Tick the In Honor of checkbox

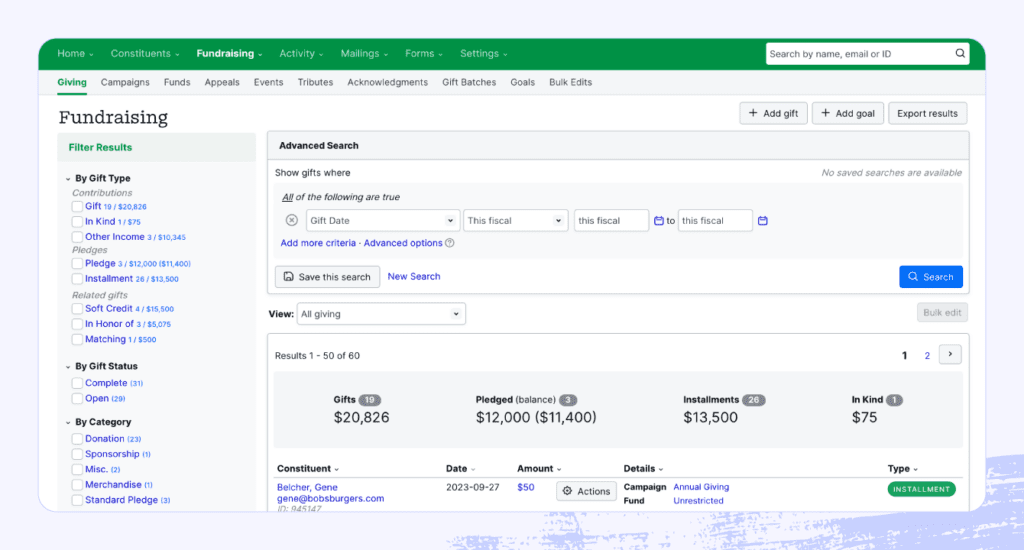coord(77,324)
